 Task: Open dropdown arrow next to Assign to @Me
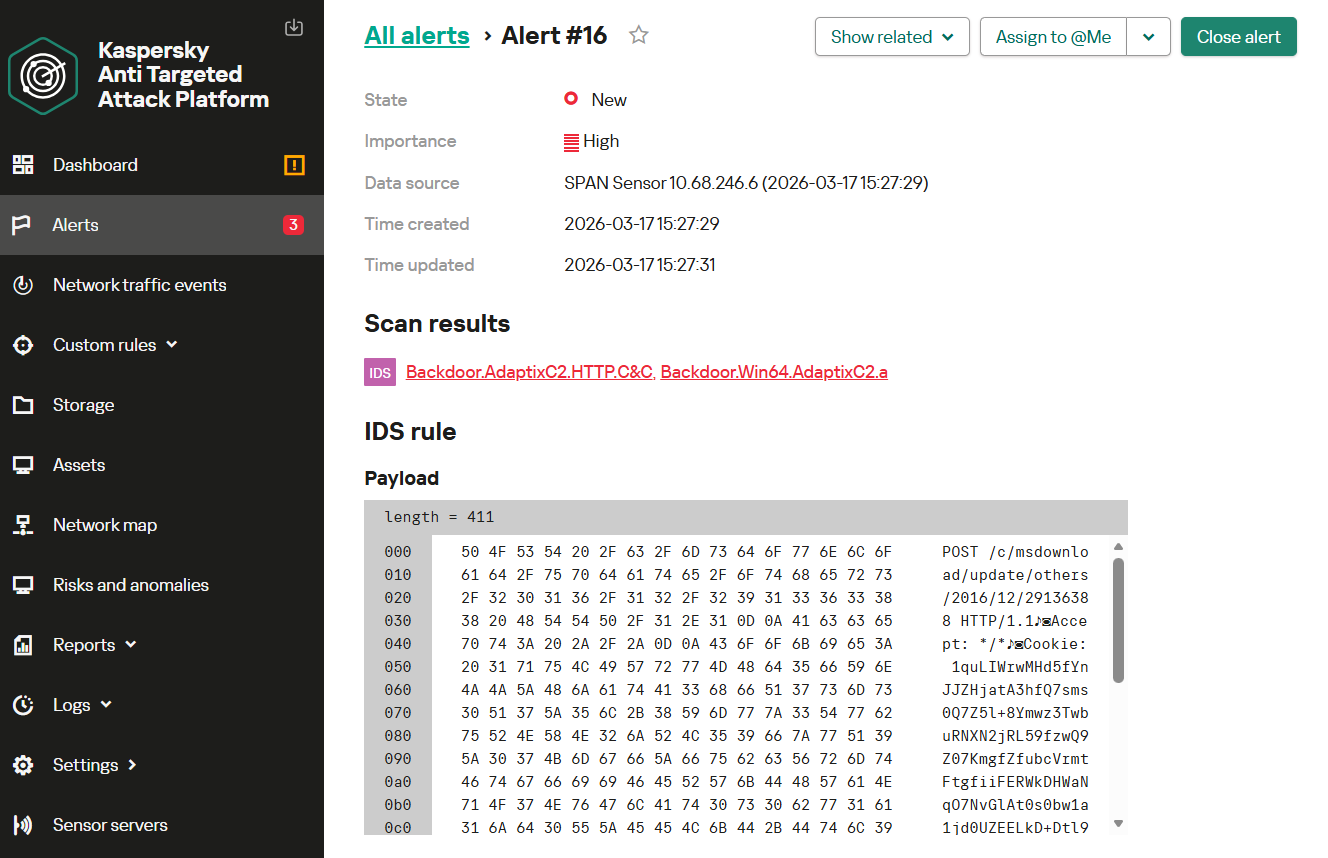pos(1148,37)
